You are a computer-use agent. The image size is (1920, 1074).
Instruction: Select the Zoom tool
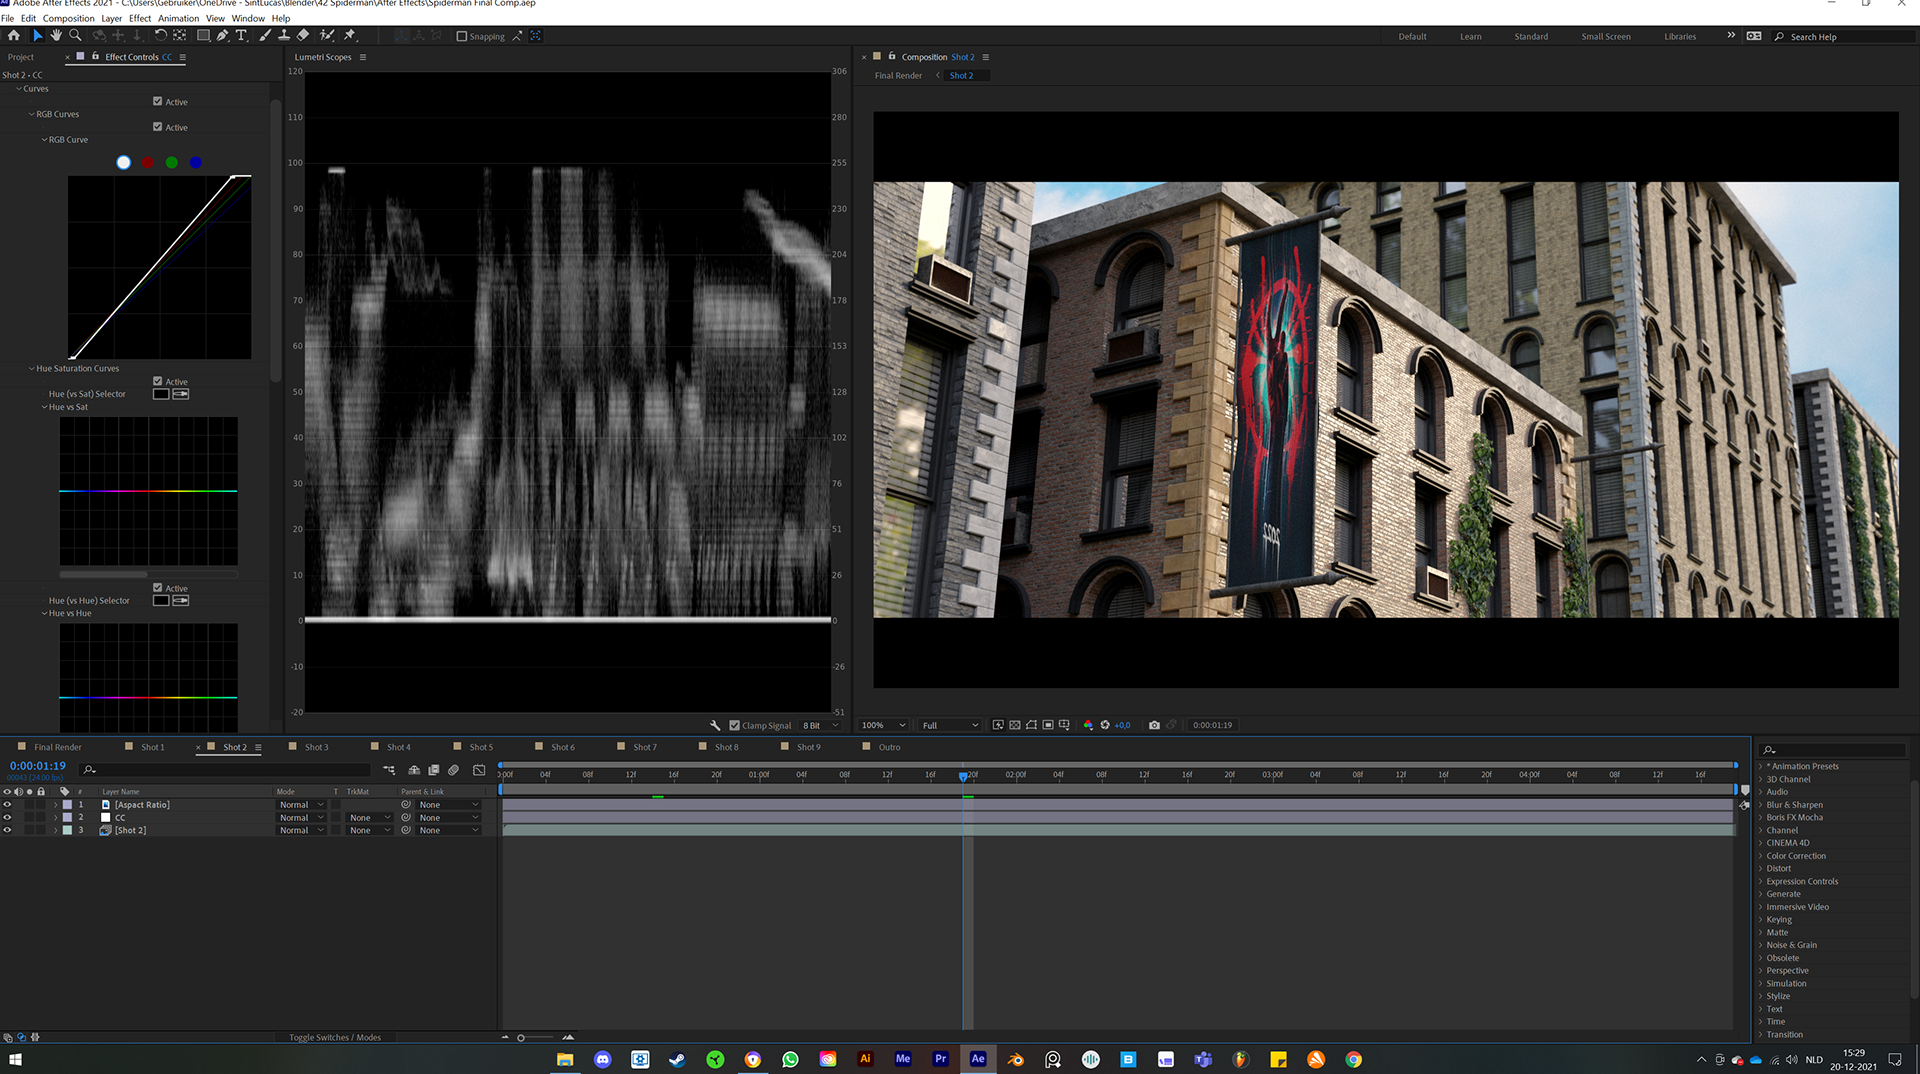[75, 36]
